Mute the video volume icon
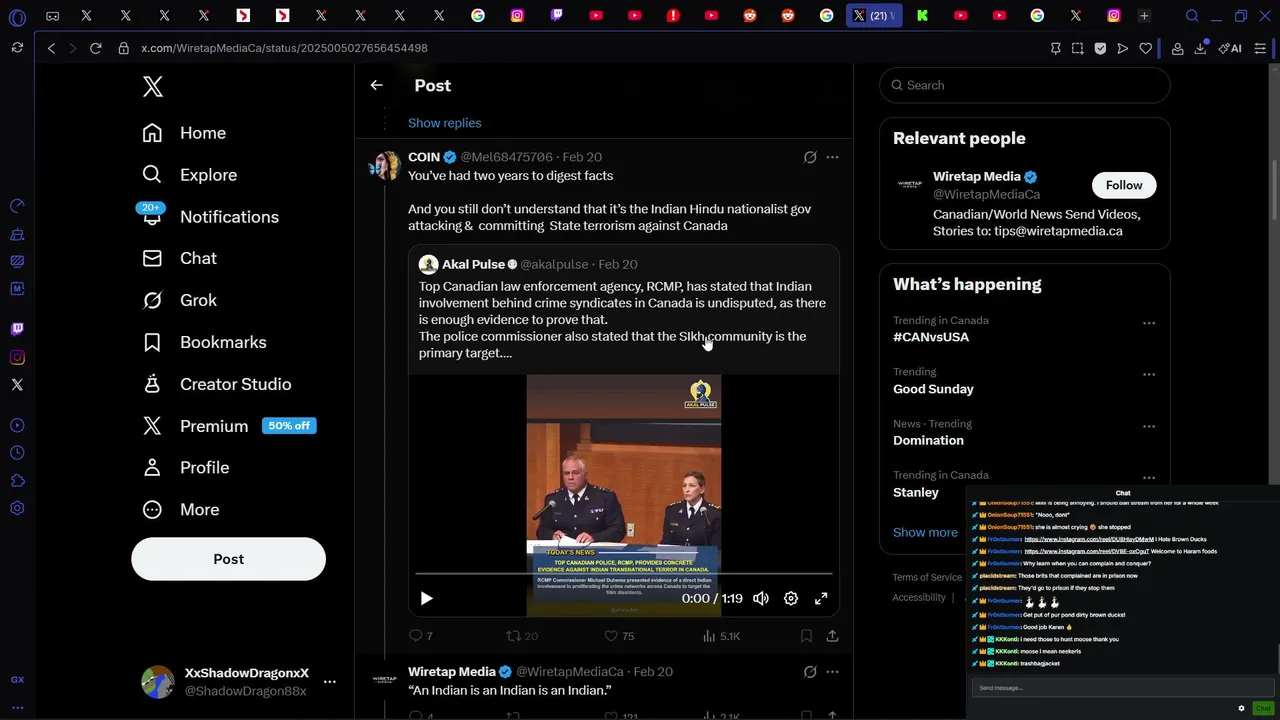Screen dimensions: 1280x720 point(761,598)
